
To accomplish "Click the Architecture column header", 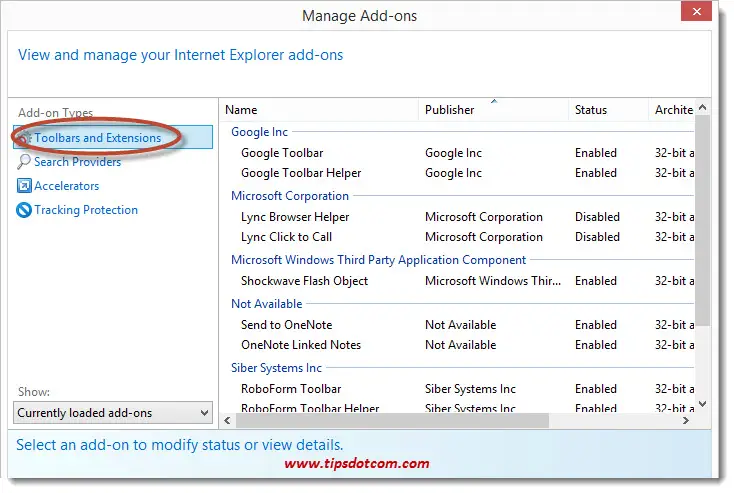I will click(672, 110).
